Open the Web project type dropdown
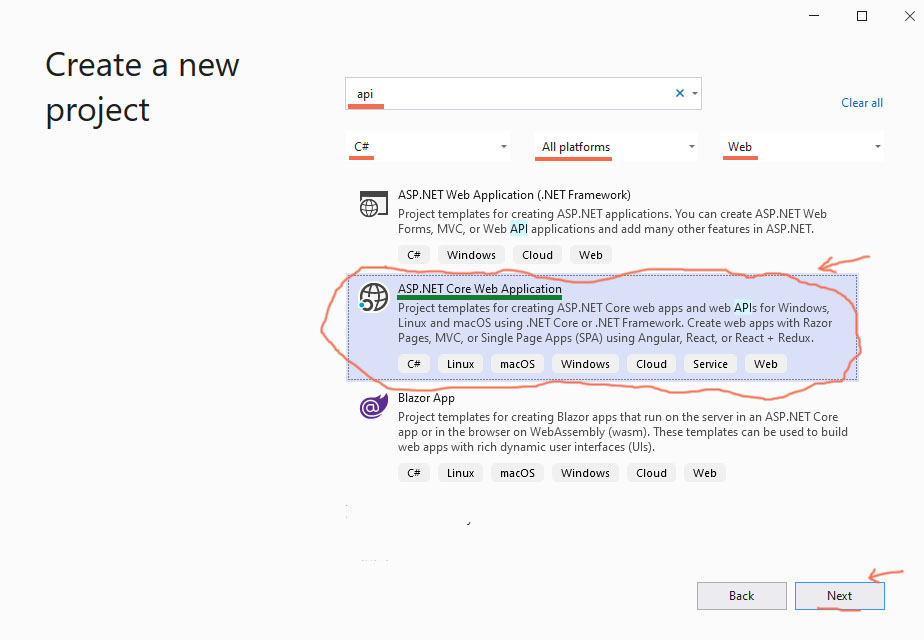Screen dimensions: 924x640 [802, 147]
